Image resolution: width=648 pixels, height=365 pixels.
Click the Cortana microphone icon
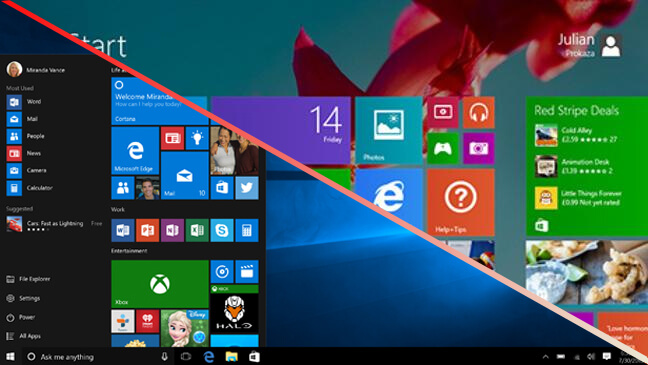pos(164,356)
